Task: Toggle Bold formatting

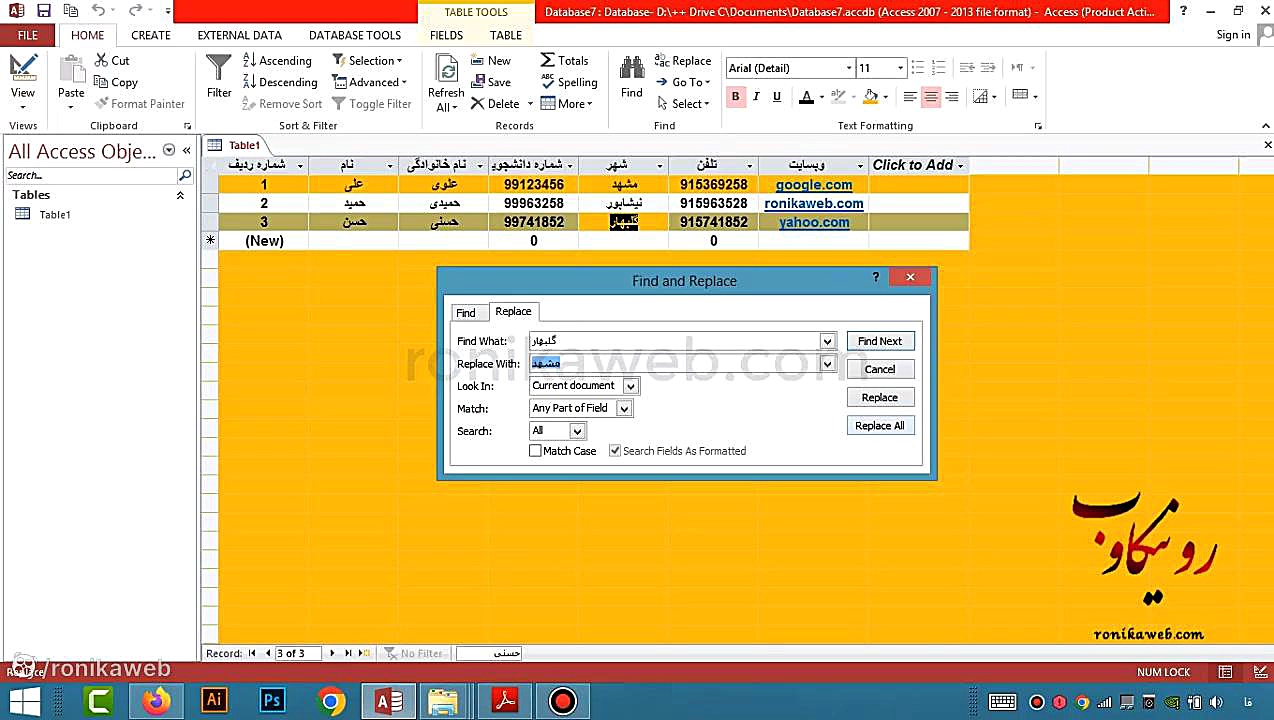Action: pos(735,97)
